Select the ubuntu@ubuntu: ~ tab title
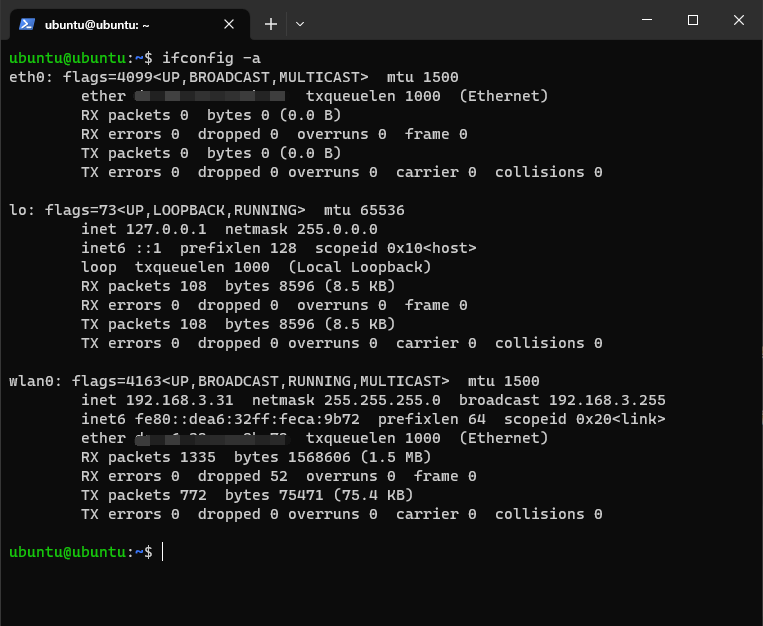 pyautogui.click(x=96, y=24)
